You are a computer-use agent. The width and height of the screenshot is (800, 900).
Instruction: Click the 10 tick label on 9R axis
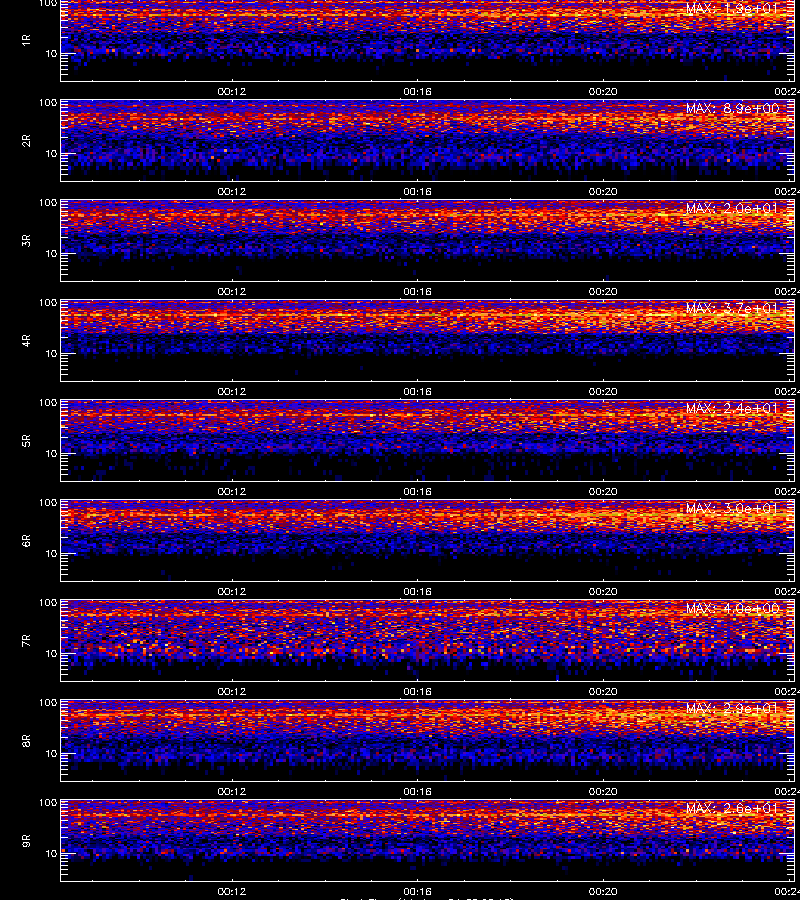[x=51, y=853]
